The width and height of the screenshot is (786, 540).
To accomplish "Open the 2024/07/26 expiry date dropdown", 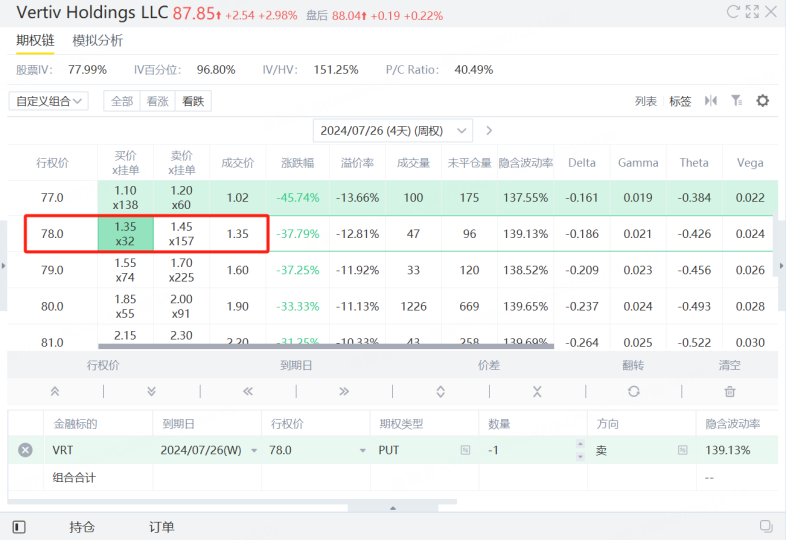I will (393, 130).
